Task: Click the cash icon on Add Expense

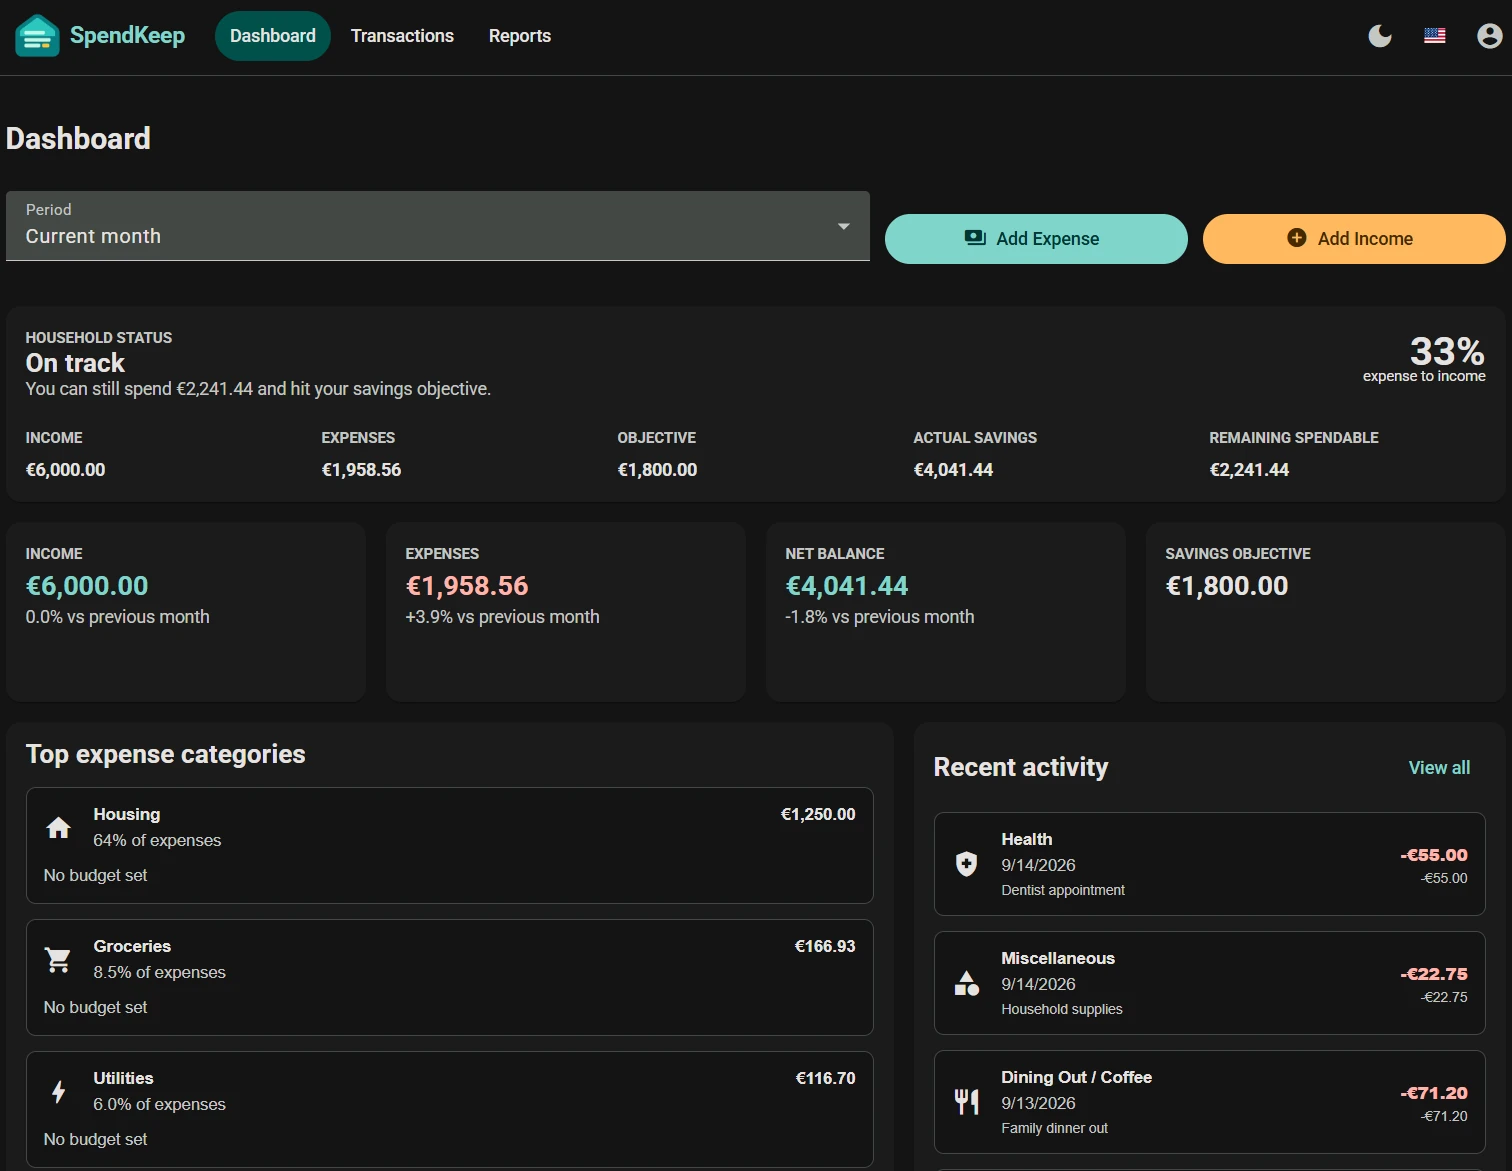Action: tap(975, 238)
